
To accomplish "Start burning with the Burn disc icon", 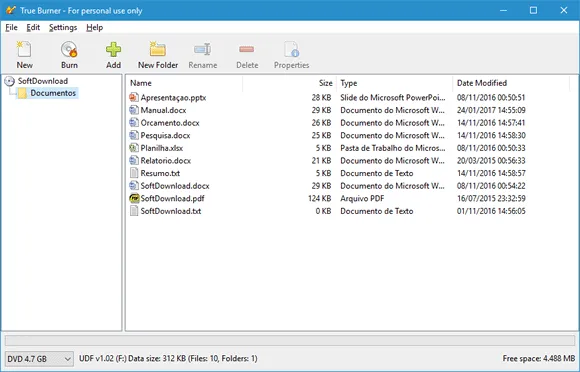I will pyautogui.click(x=69, y=50).
